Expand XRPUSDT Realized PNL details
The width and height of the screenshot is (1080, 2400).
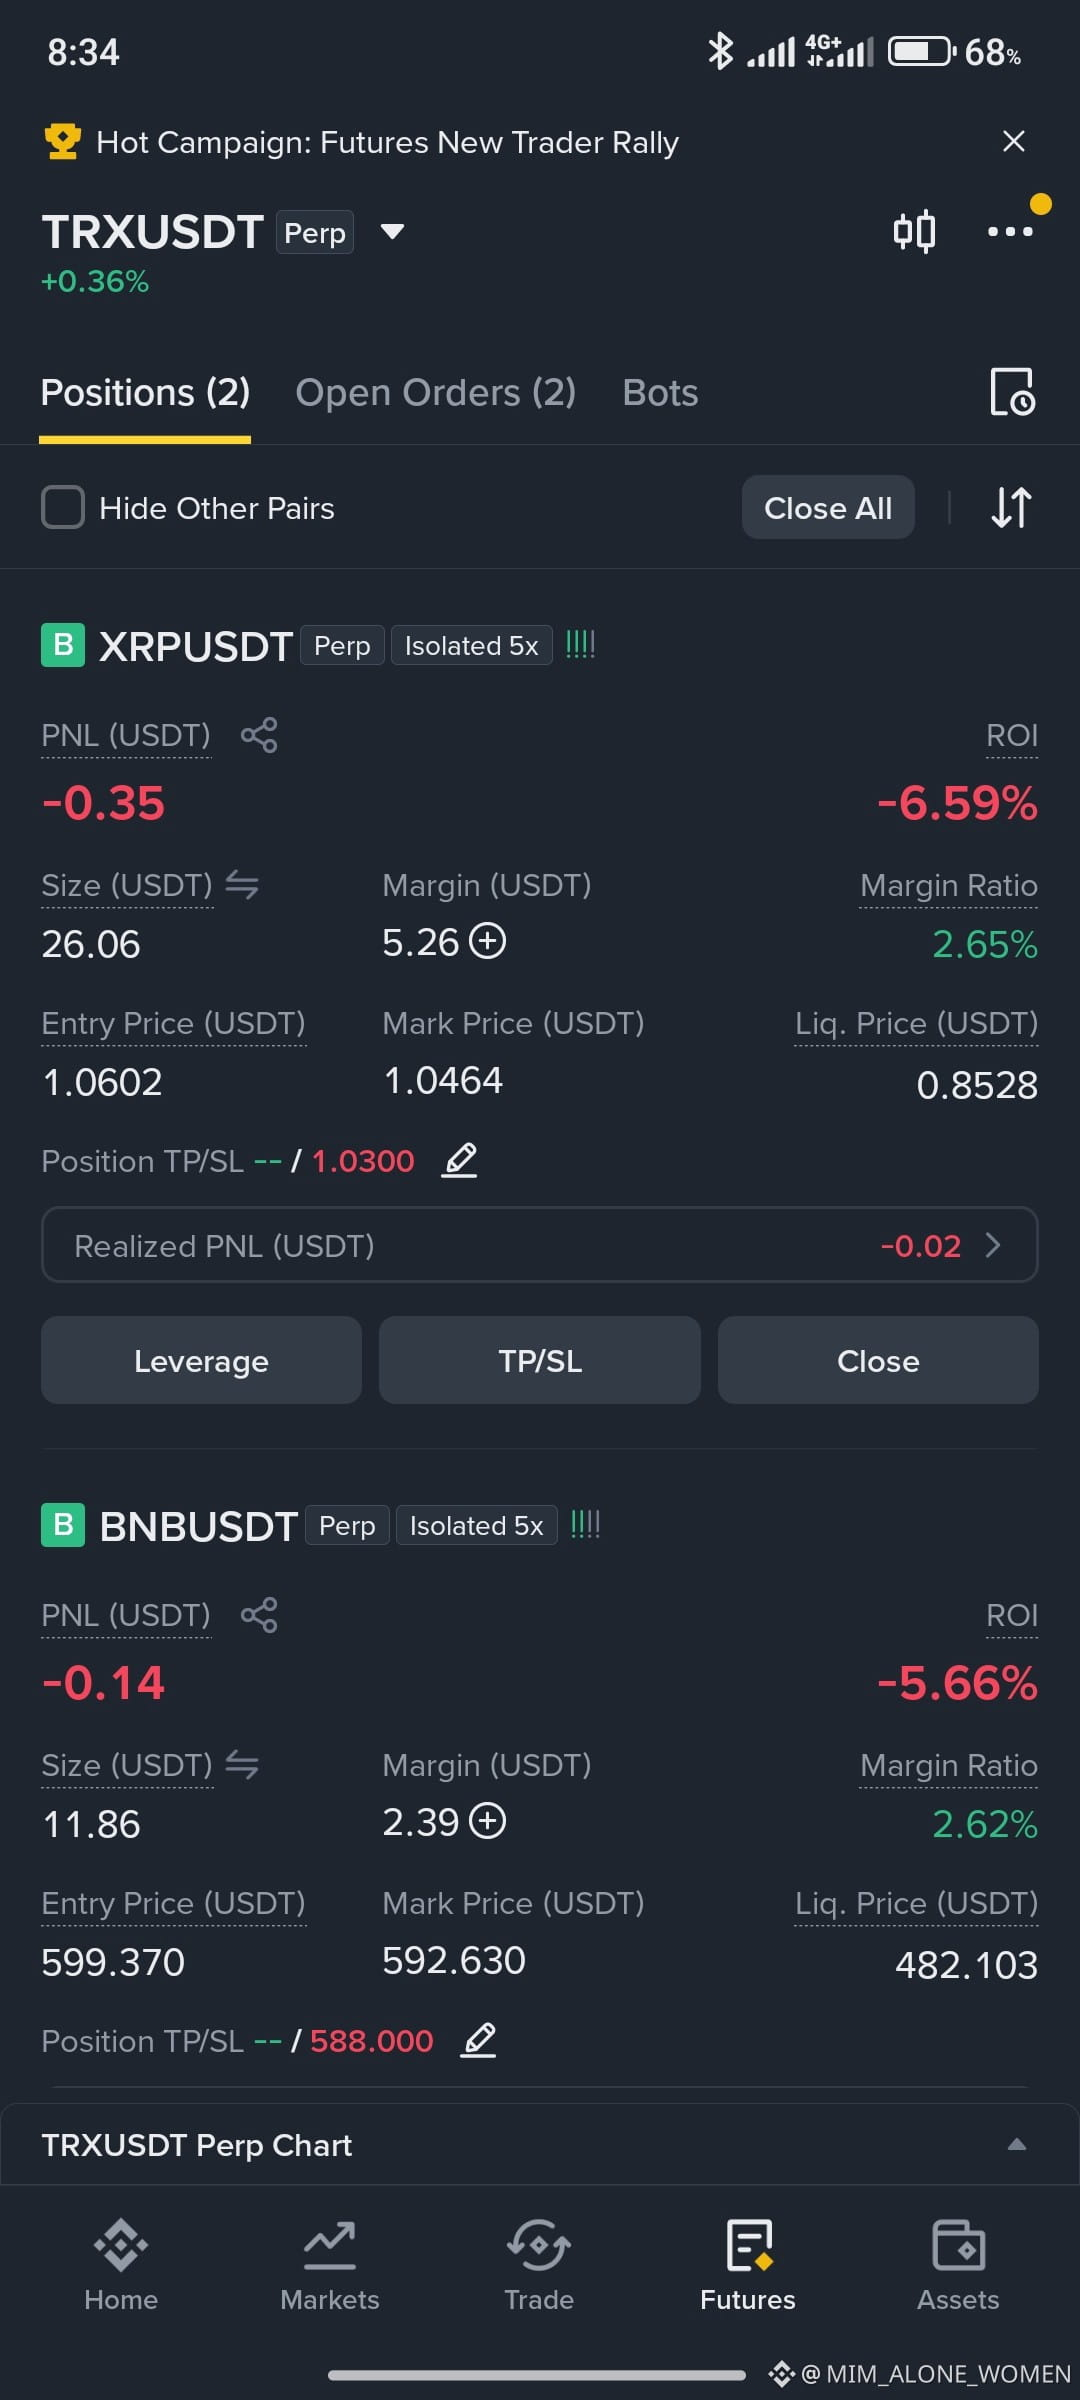(540, 1245)
